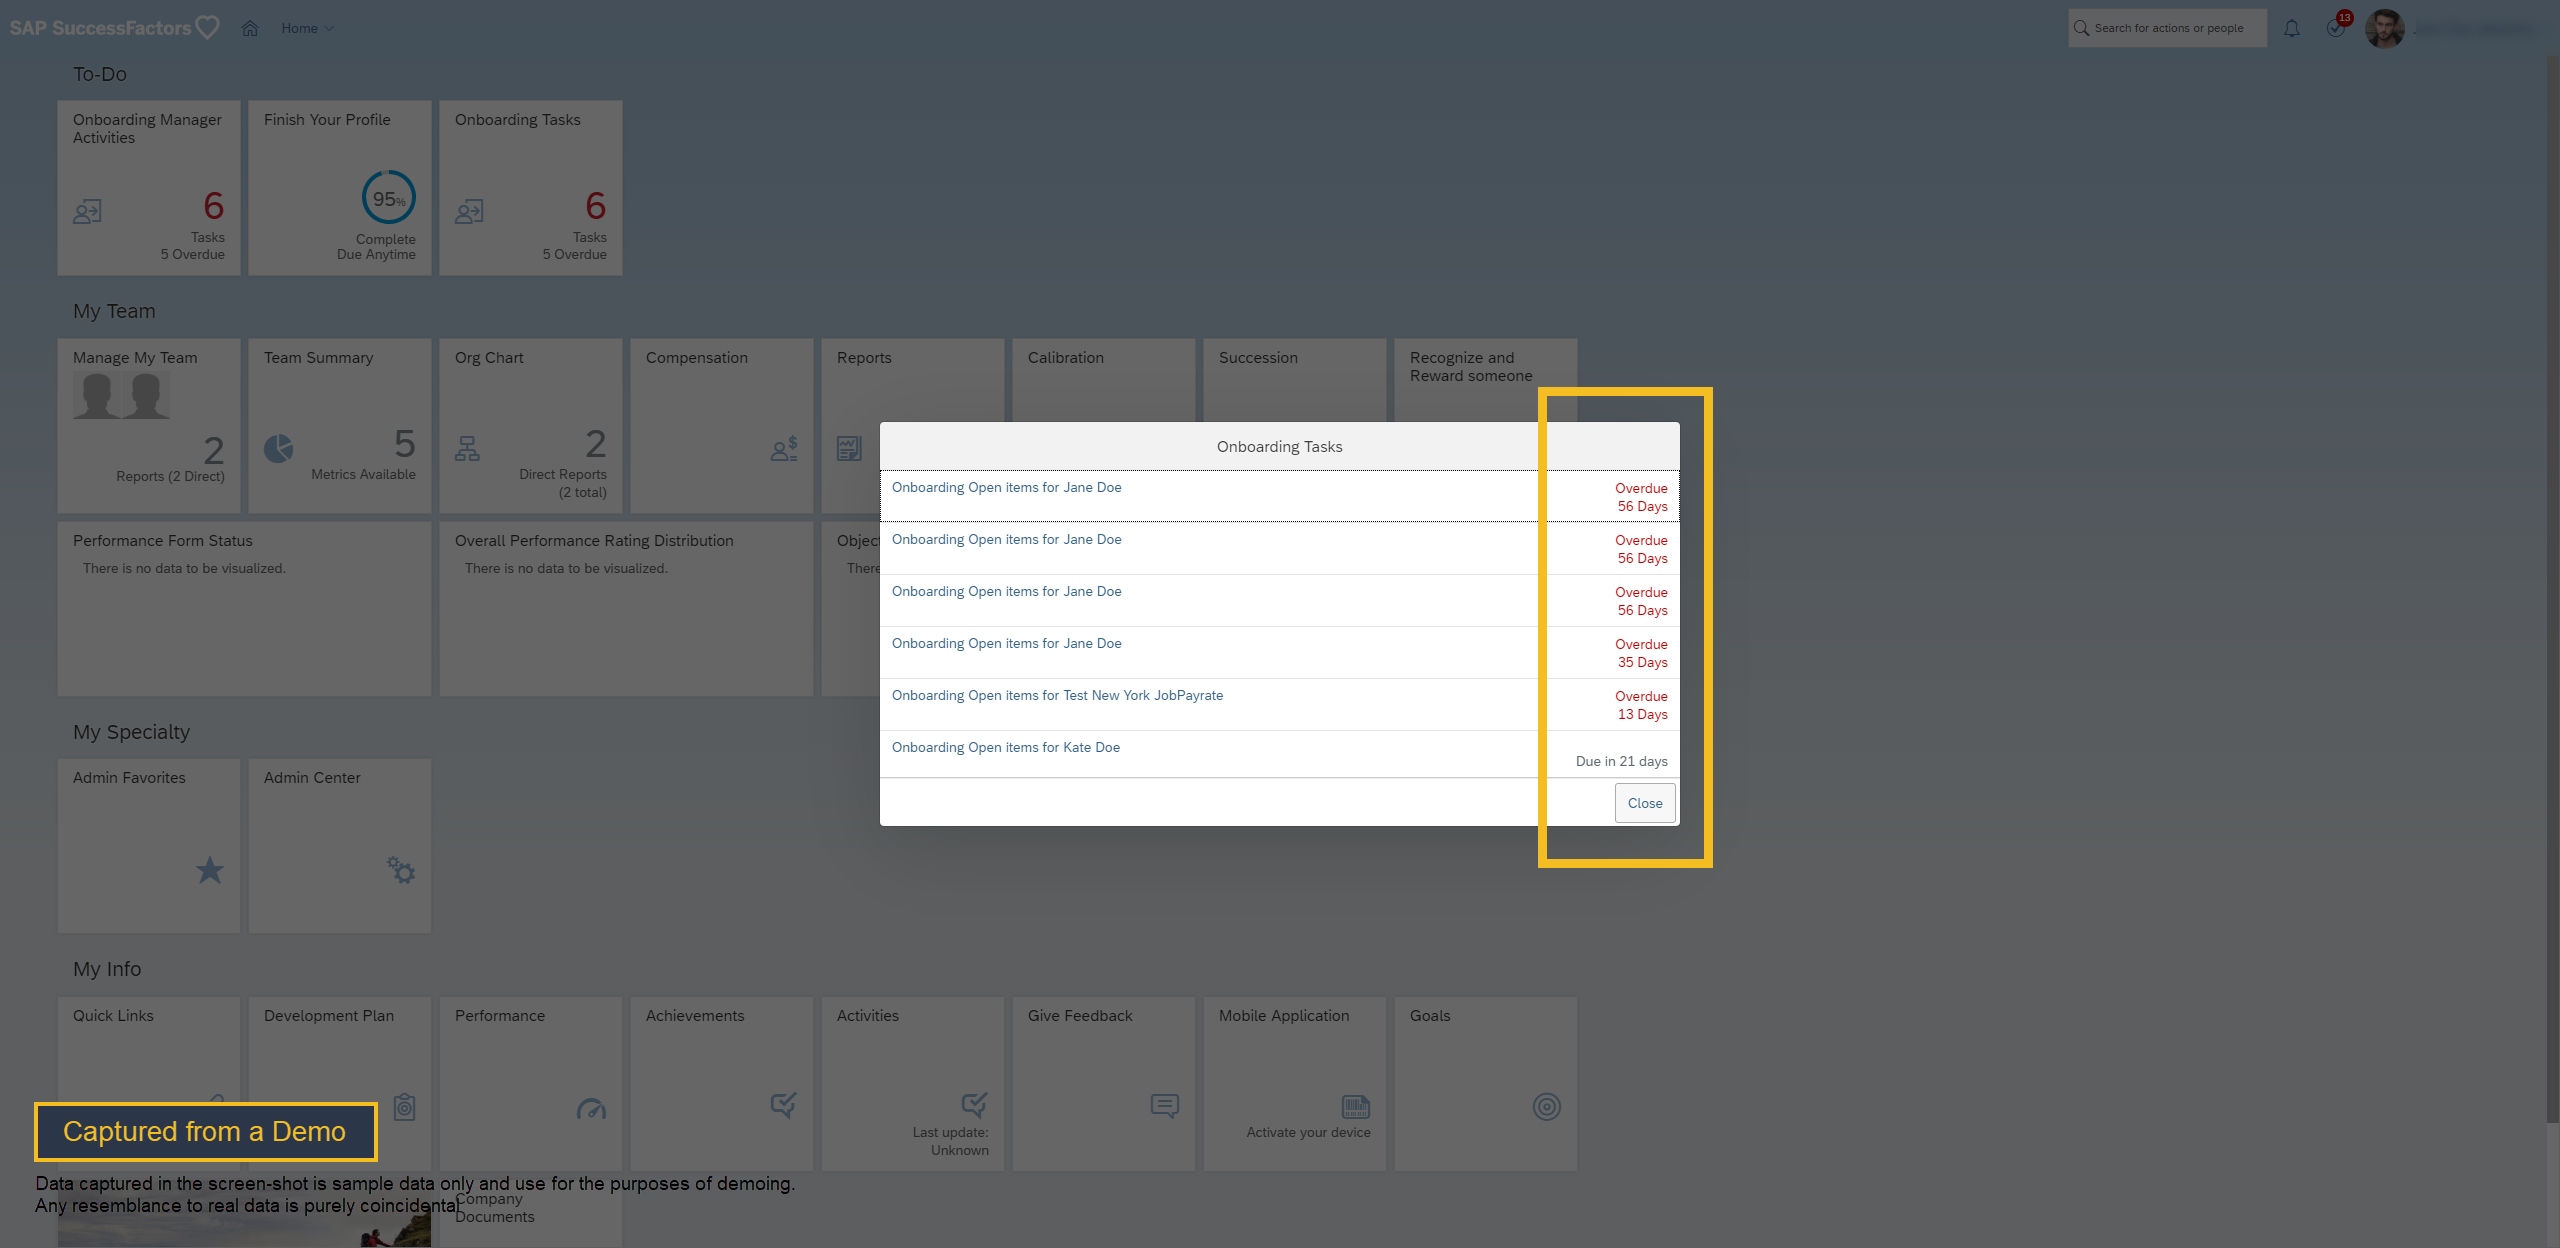
Task: Open the Home navigation dropdown
Action: pyautogui.click(x=307, y=28)
